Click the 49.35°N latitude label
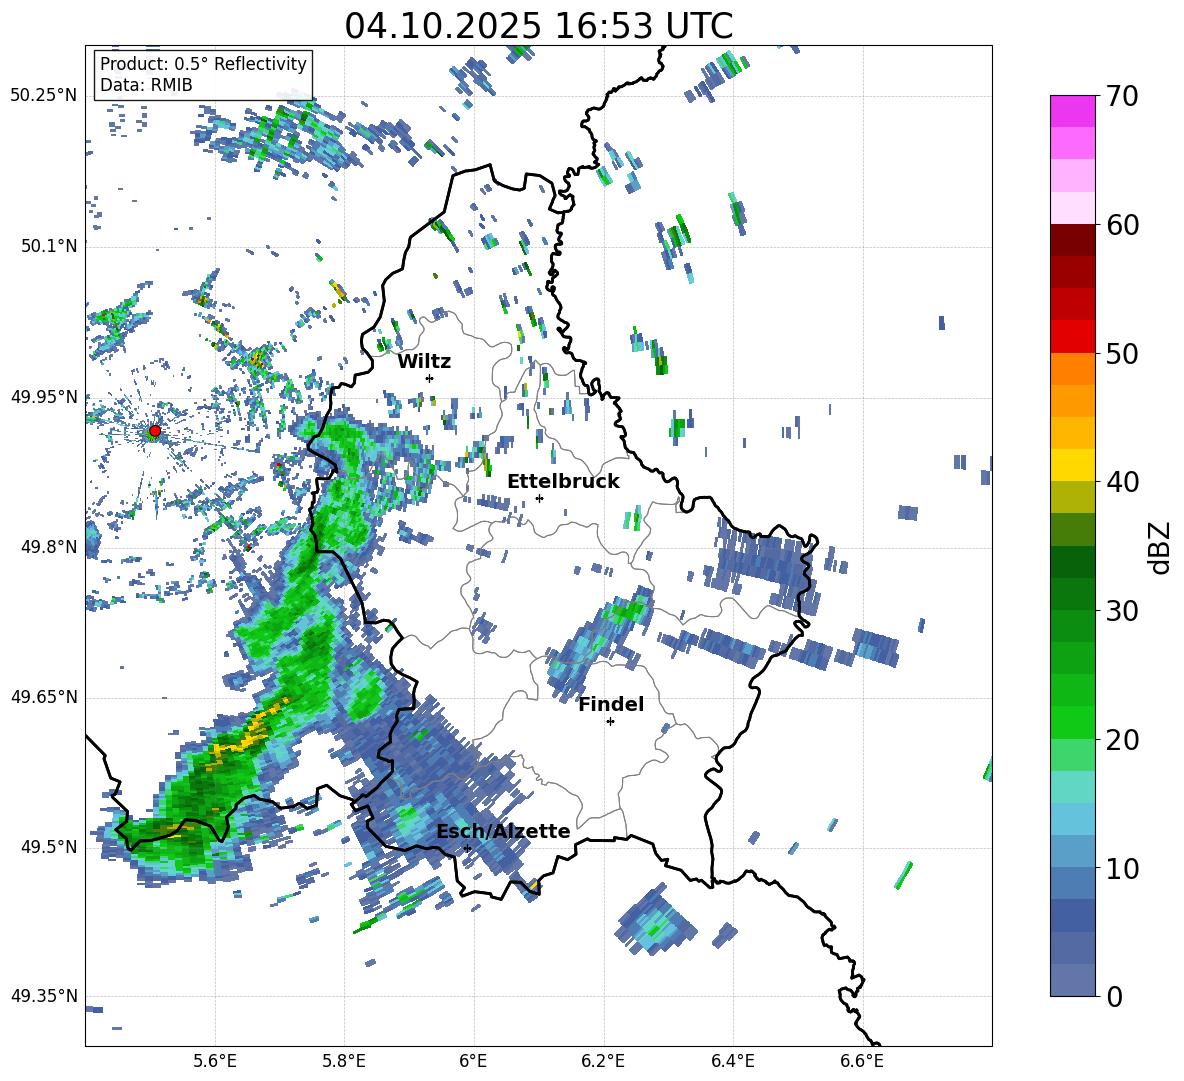Screen dimensions: 1184x1081 44,996
